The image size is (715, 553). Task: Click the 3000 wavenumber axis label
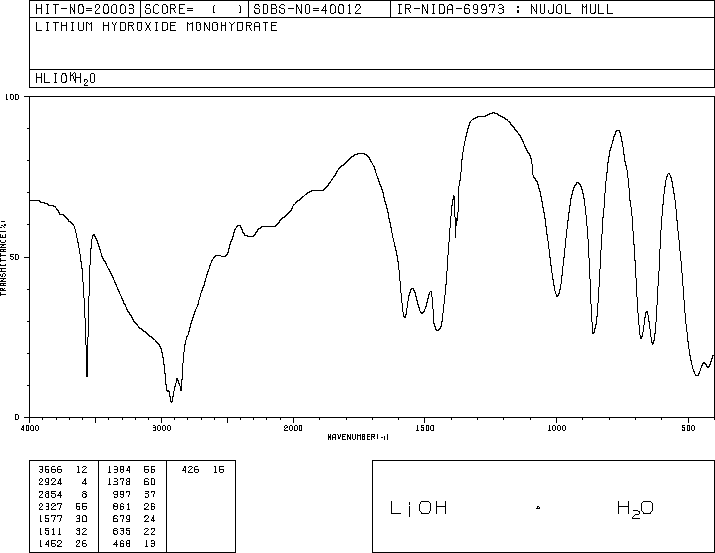[x=161, y=427]
